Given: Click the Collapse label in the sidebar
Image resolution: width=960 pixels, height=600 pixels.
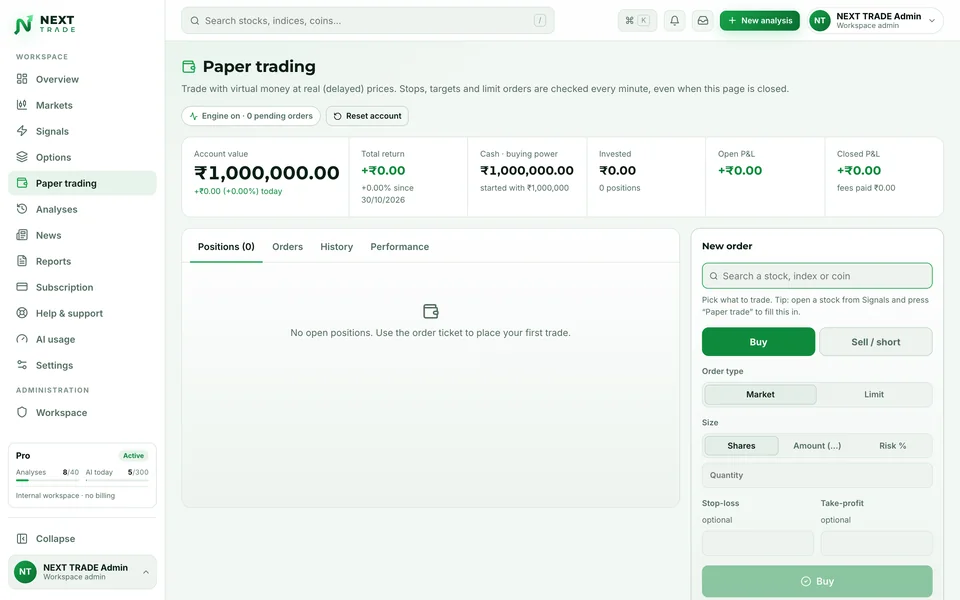Looking at the screenshot, I should tap(55, 539).
